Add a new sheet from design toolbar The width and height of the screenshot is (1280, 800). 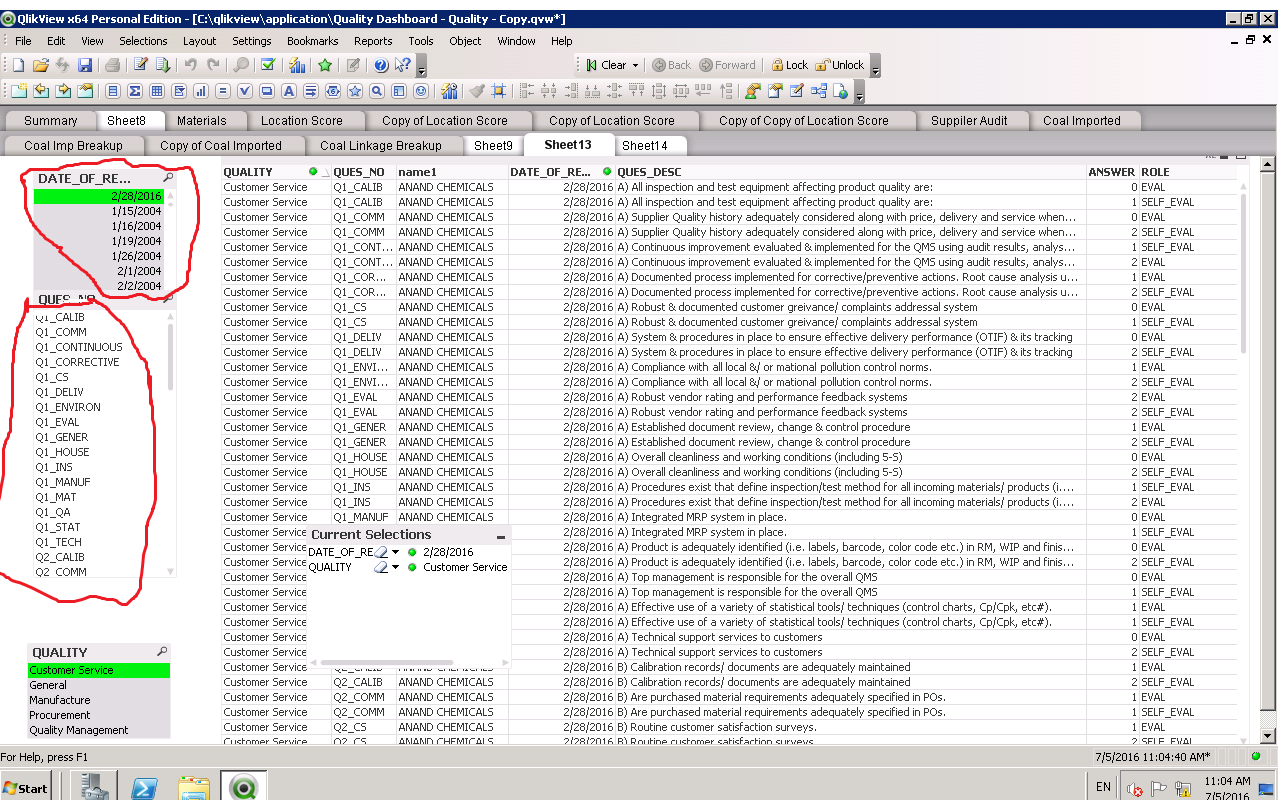click(18, 91)
